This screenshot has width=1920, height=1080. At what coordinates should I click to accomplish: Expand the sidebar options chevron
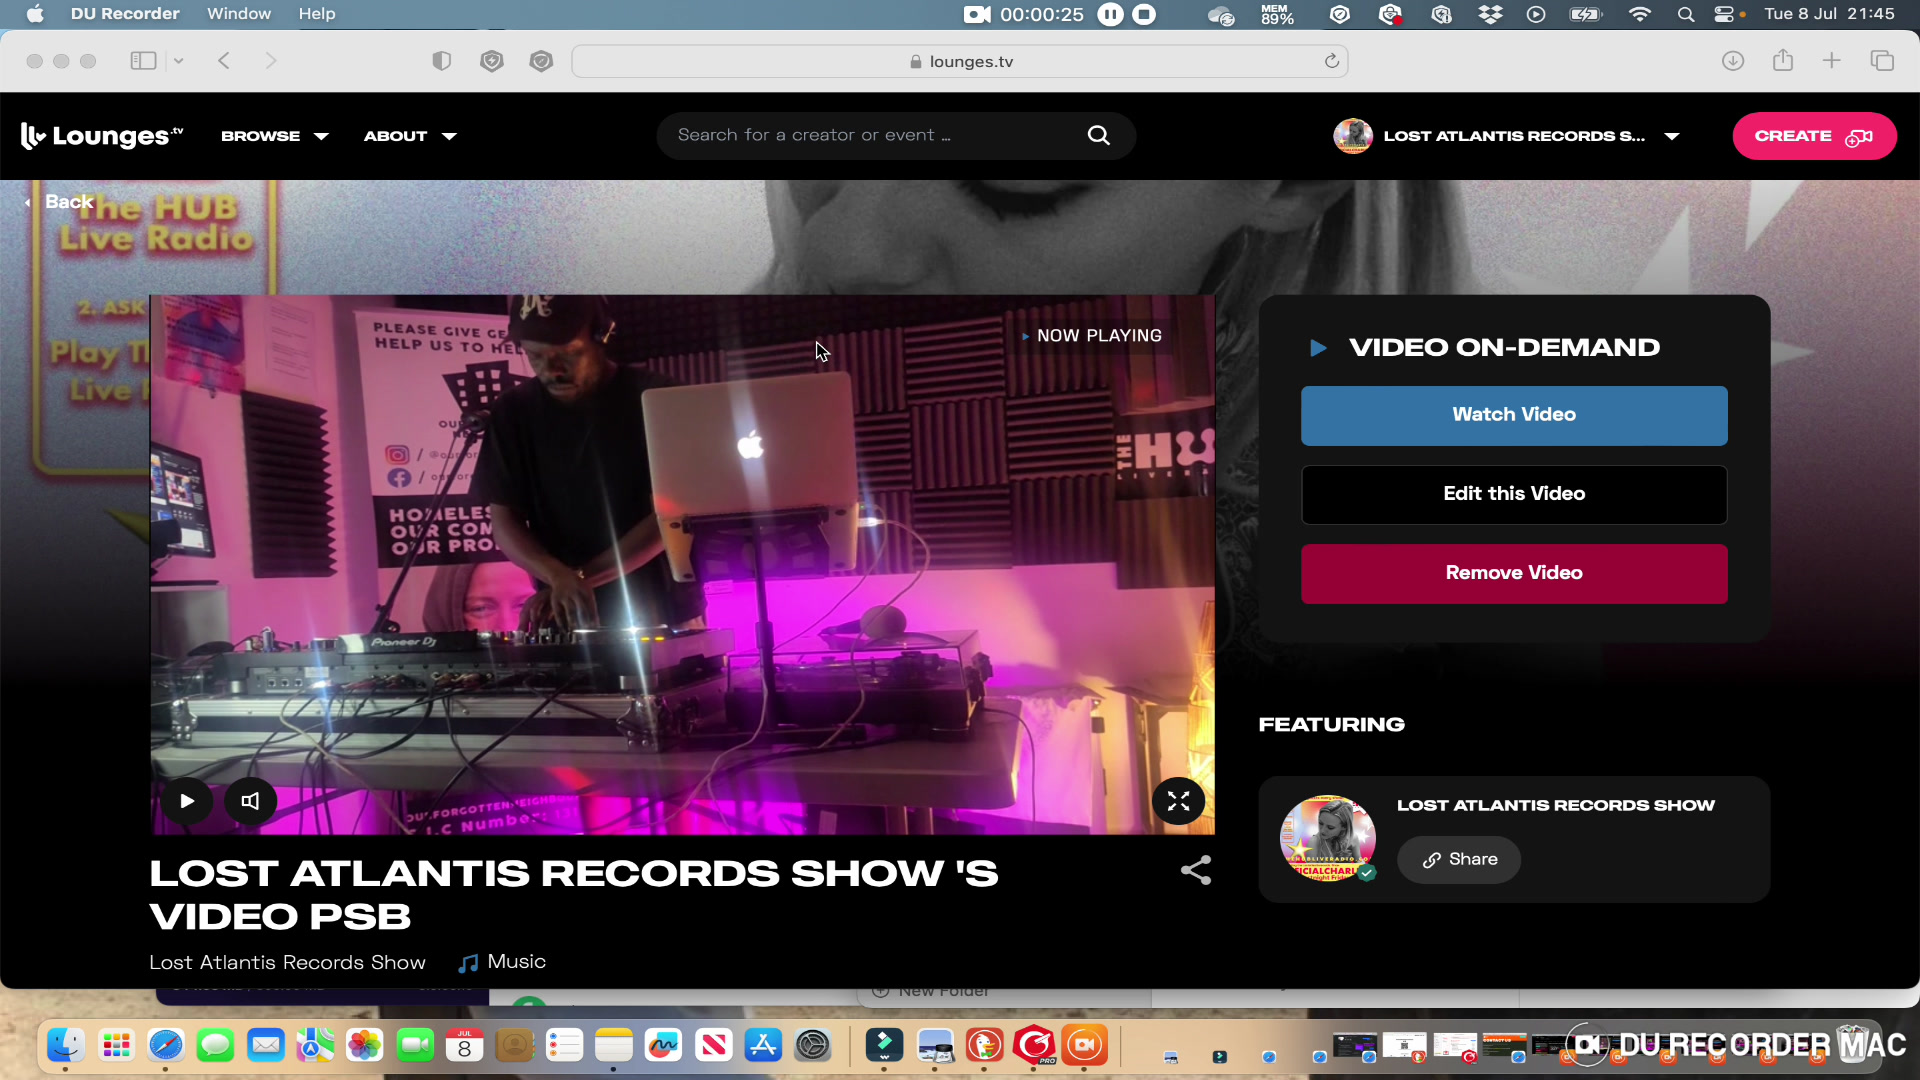(x=178, y=61)
